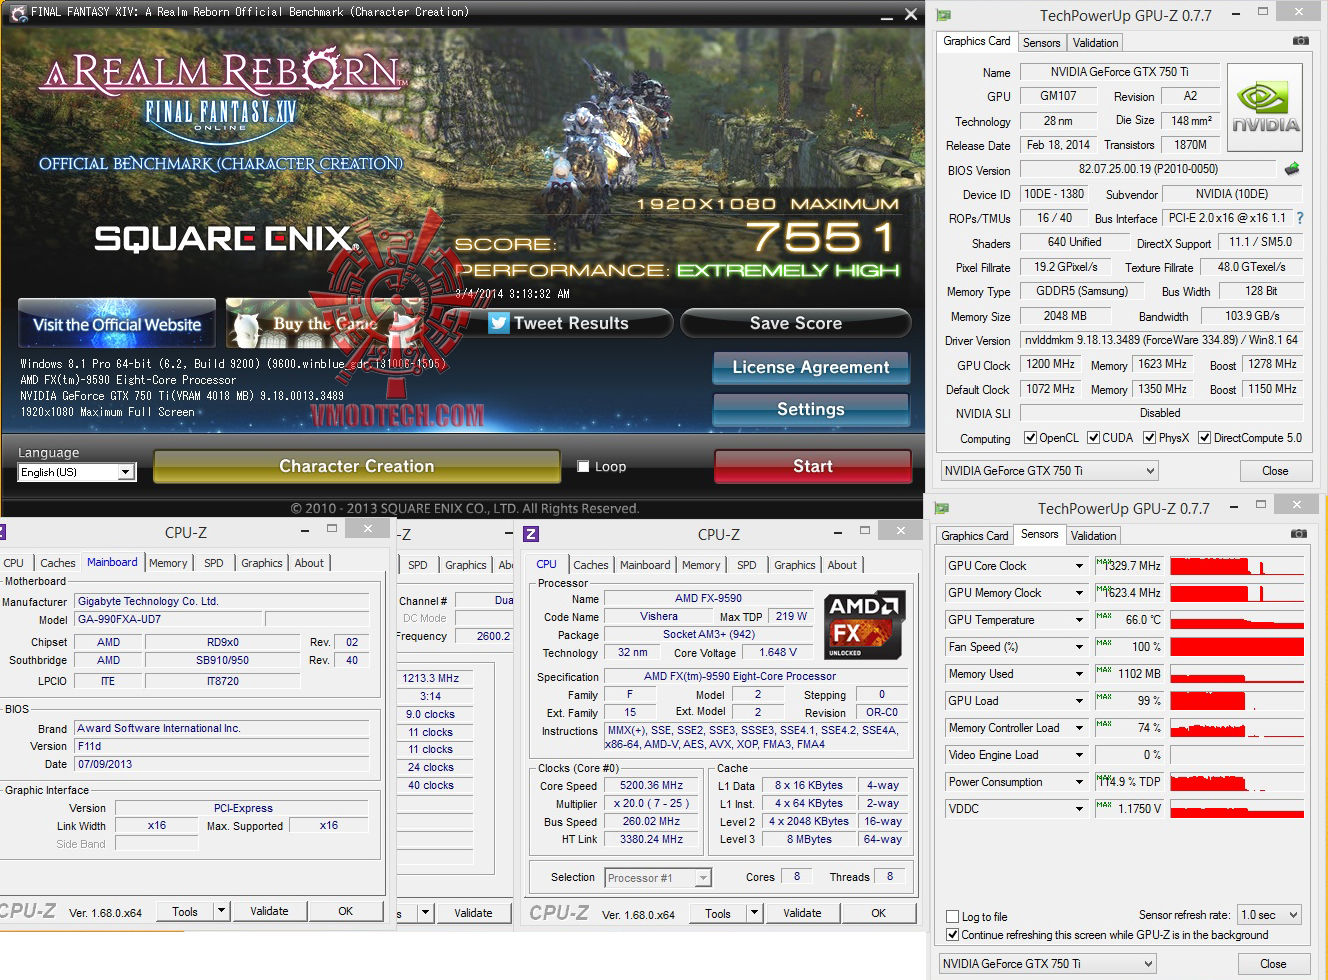This screenshot has width=1328, height=980.
Task: Click the BIOS Version field in GPU-Z
Action: click(x=1148, y=169)
